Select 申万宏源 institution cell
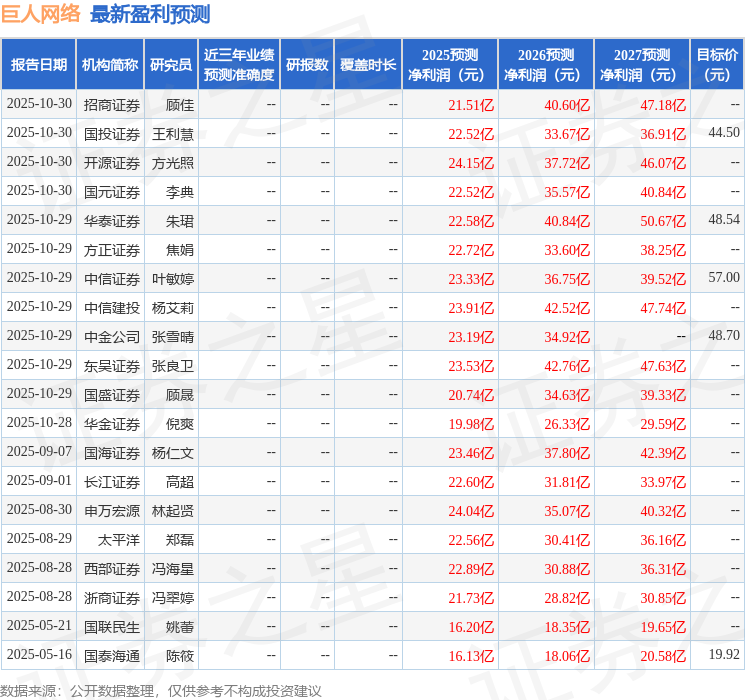The height and width of the screenshot is (700, 745). click(x=112, y=511)
